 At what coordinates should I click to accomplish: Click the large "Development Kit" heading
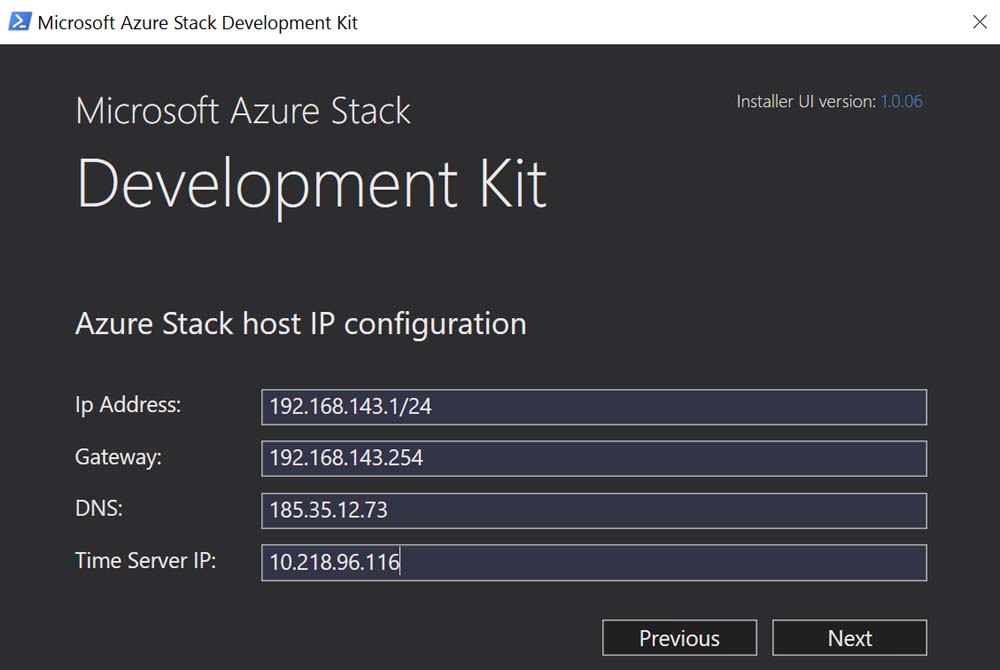click(x=311, y=183)
